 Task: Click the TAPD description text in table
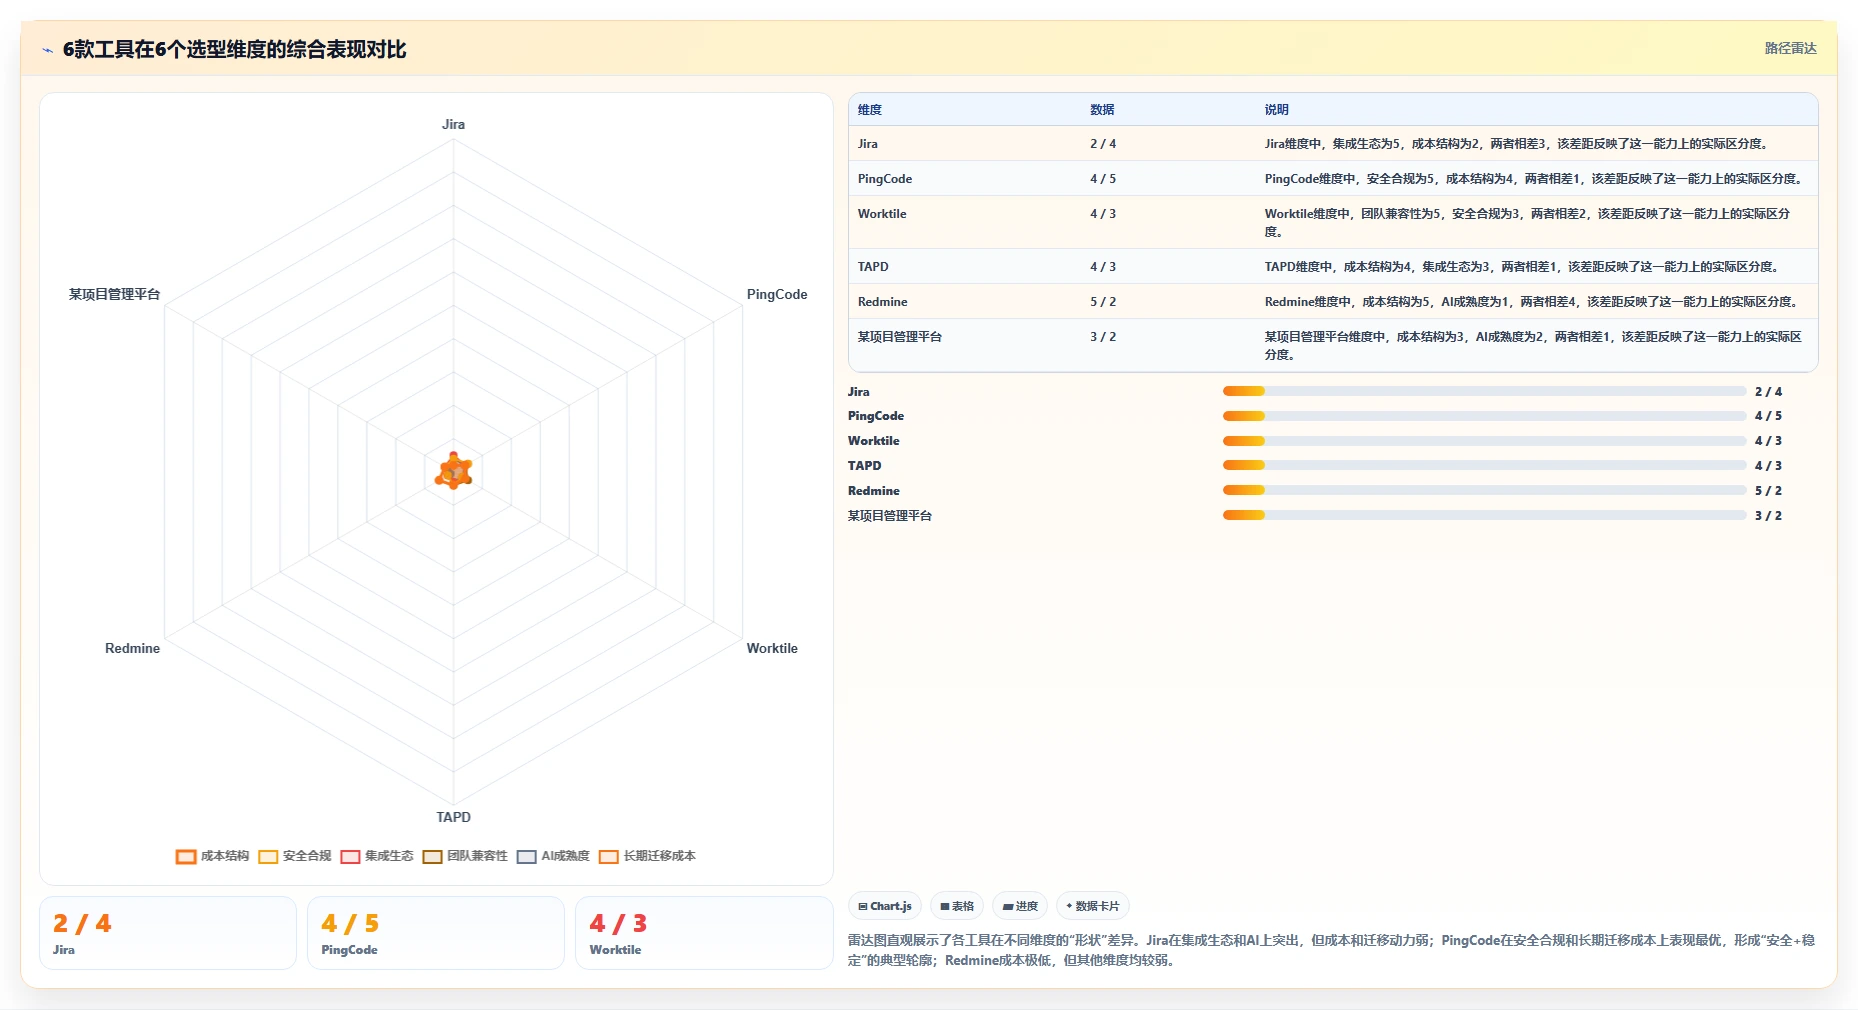click(x=1523, y=267)
